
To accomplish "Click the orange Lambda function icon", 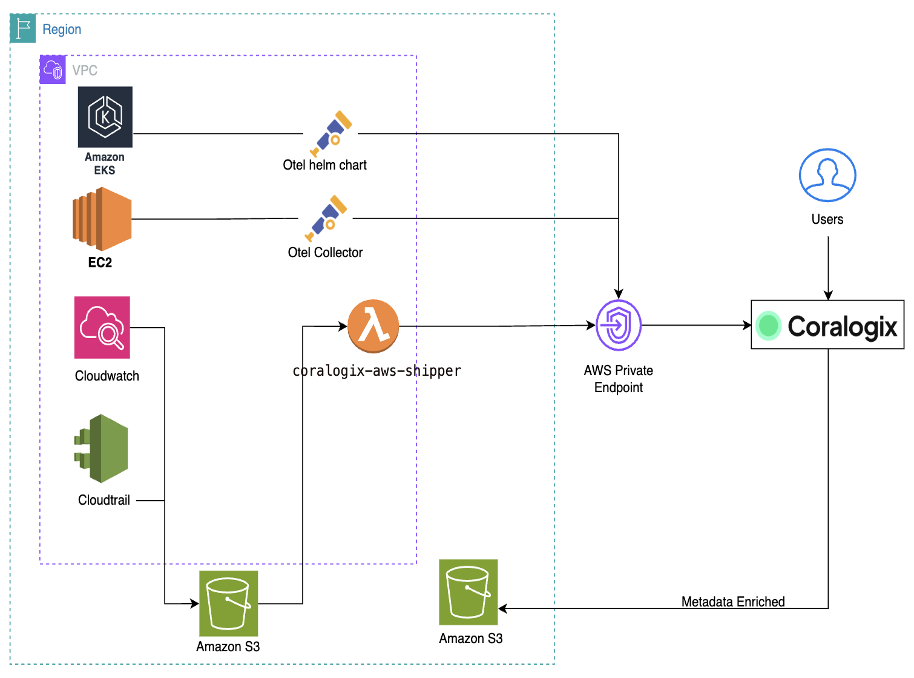I will point(373,325).
